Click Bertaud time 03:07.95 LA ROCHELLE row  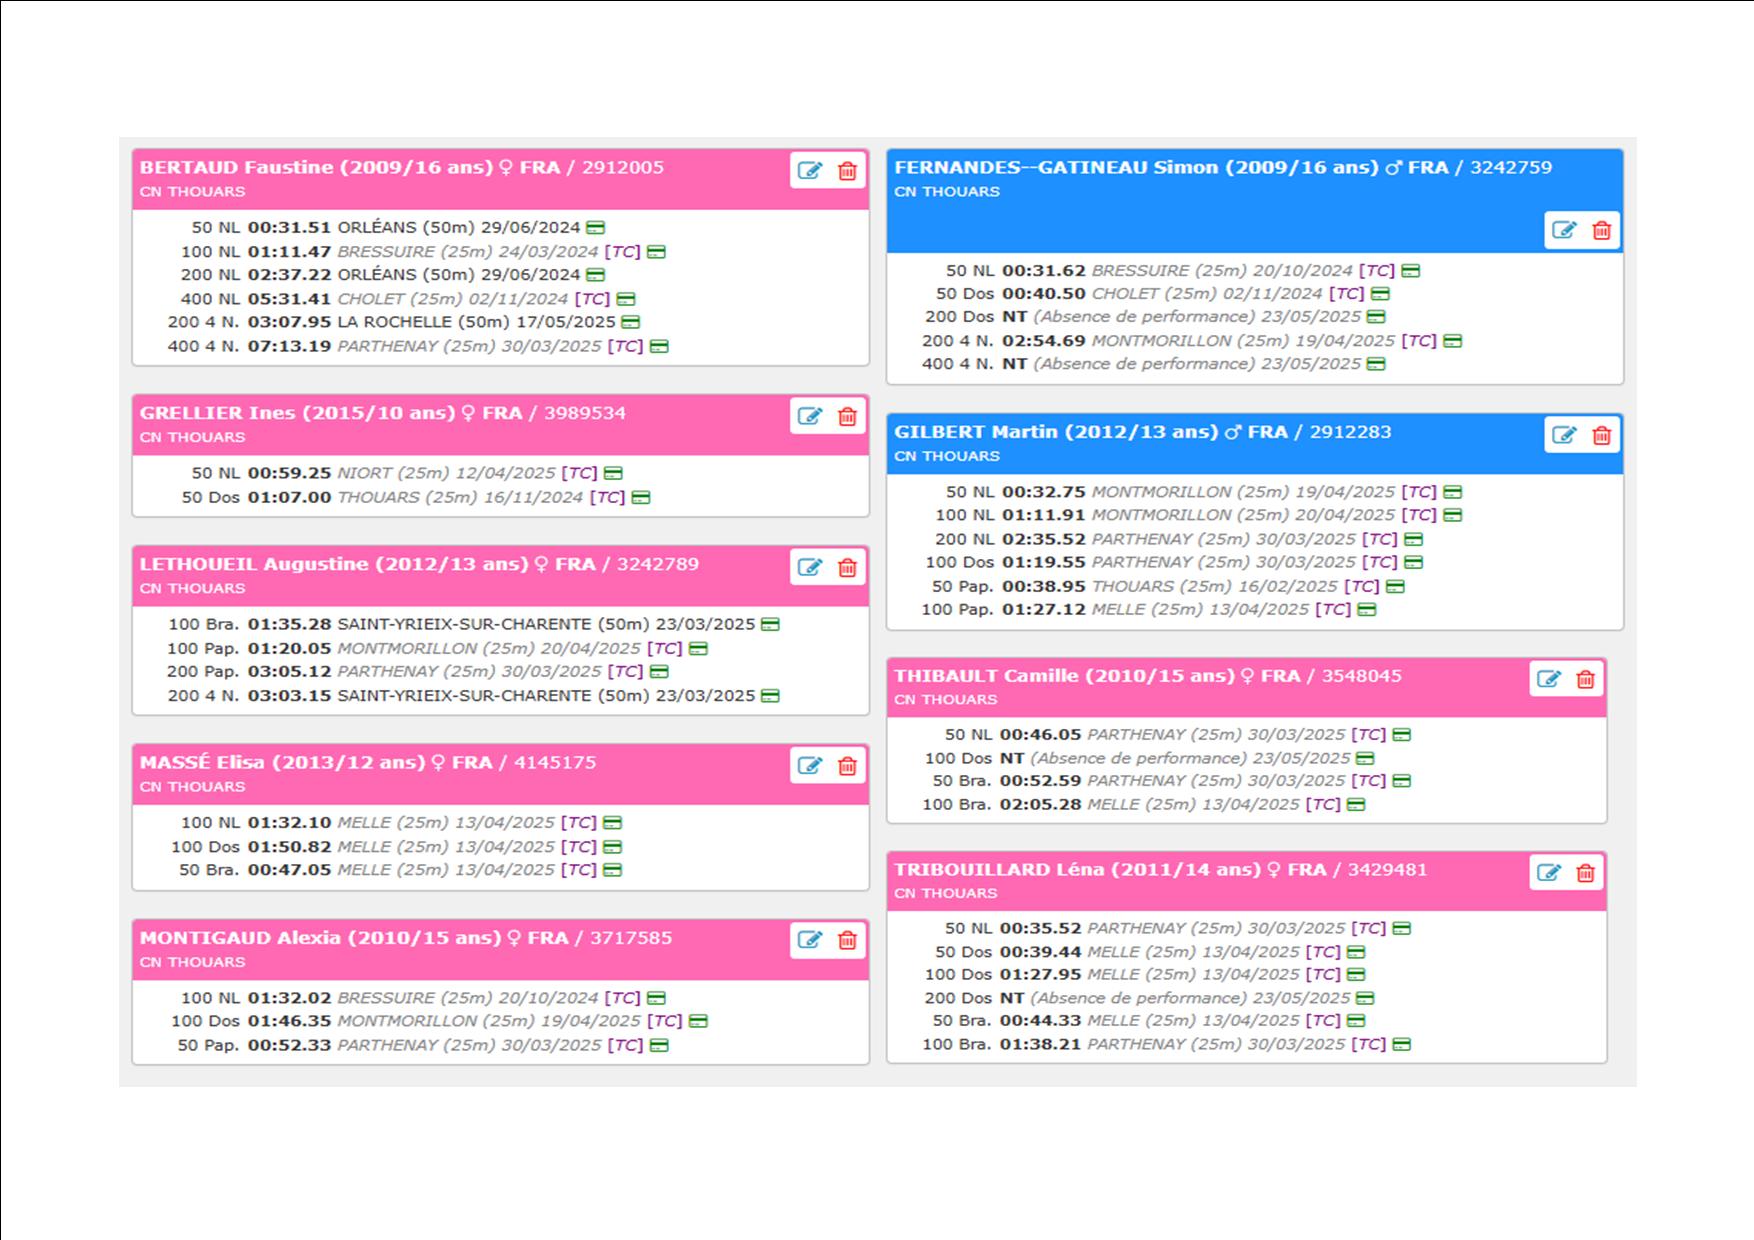pyautogui.click(x=289, y=322)
